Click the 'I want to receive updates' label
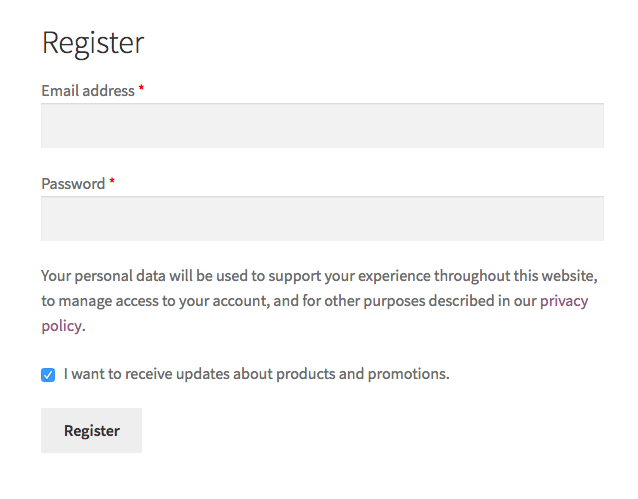The width and height of the screenshot is (638, 499). 256,374
